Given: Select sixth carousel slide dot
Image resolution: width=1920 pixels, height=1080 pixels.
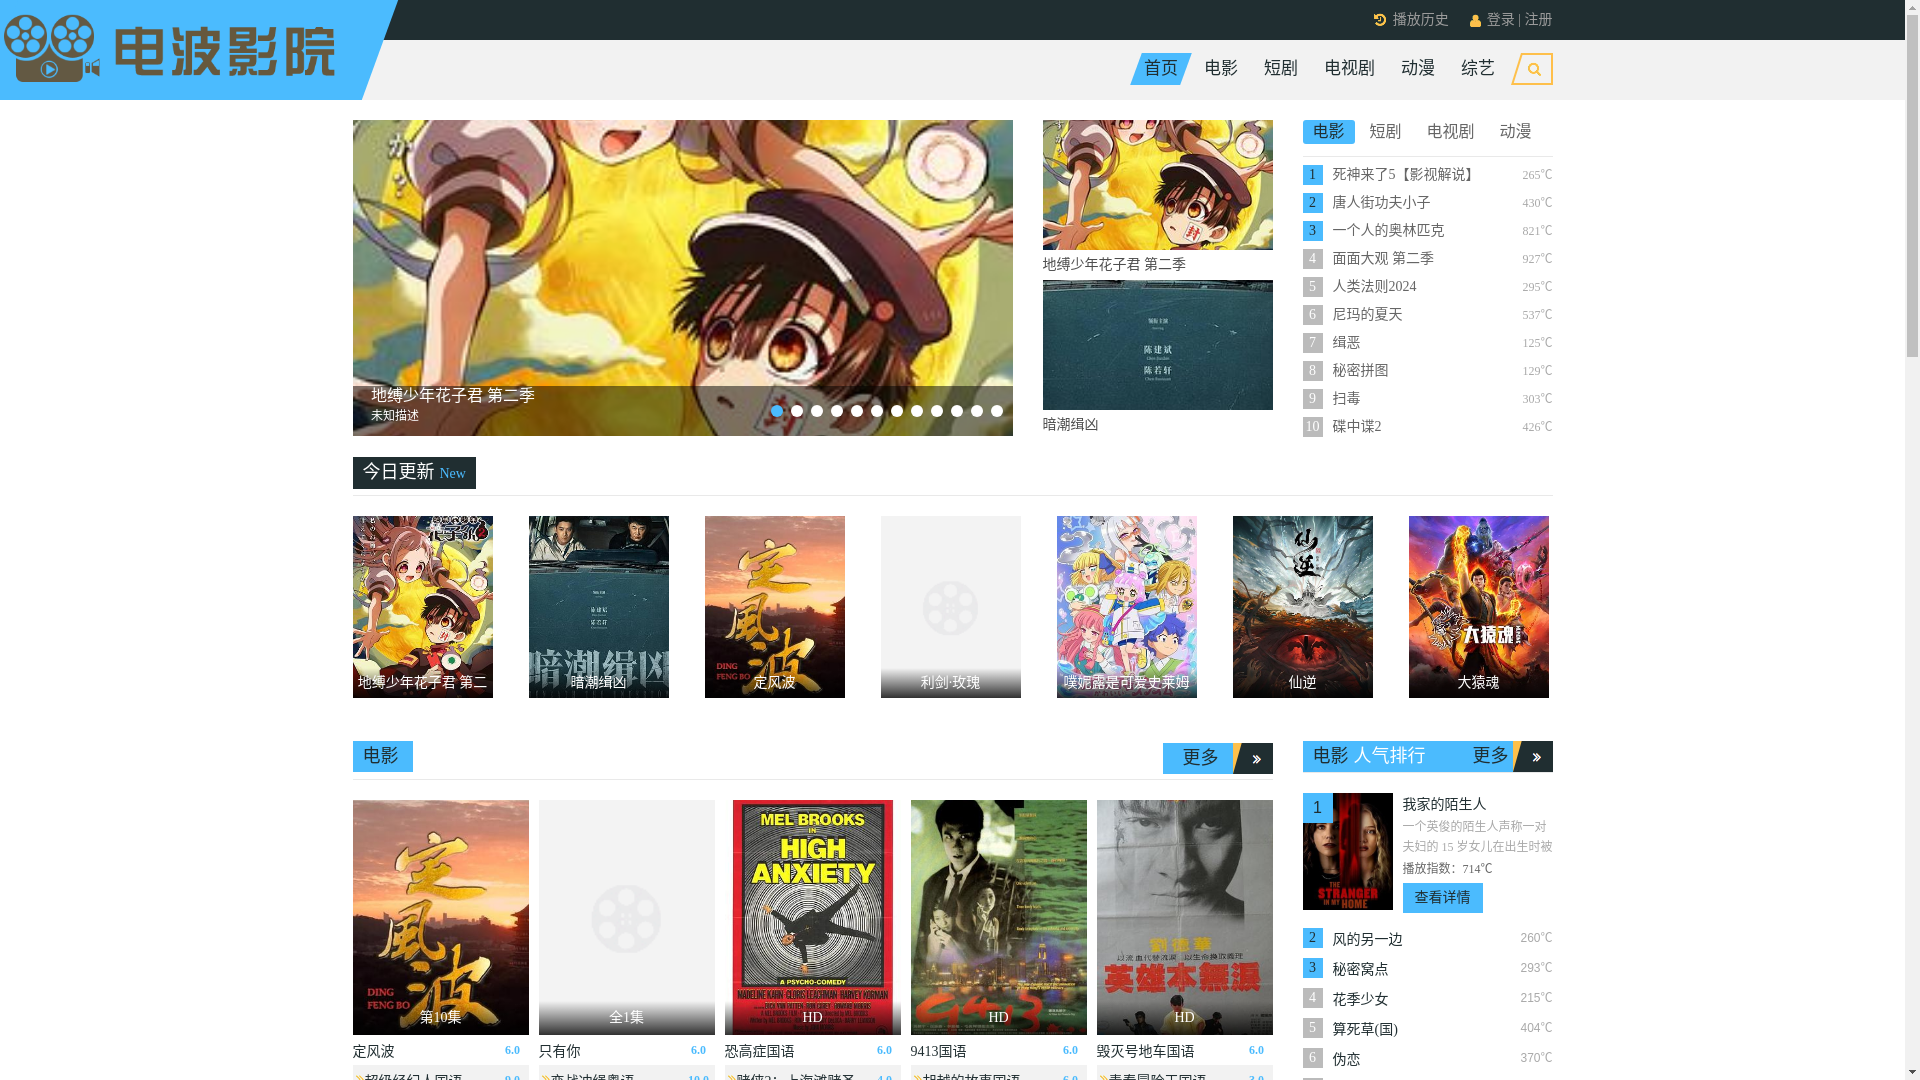Looking at the screenshot, I should pos(877,411).
